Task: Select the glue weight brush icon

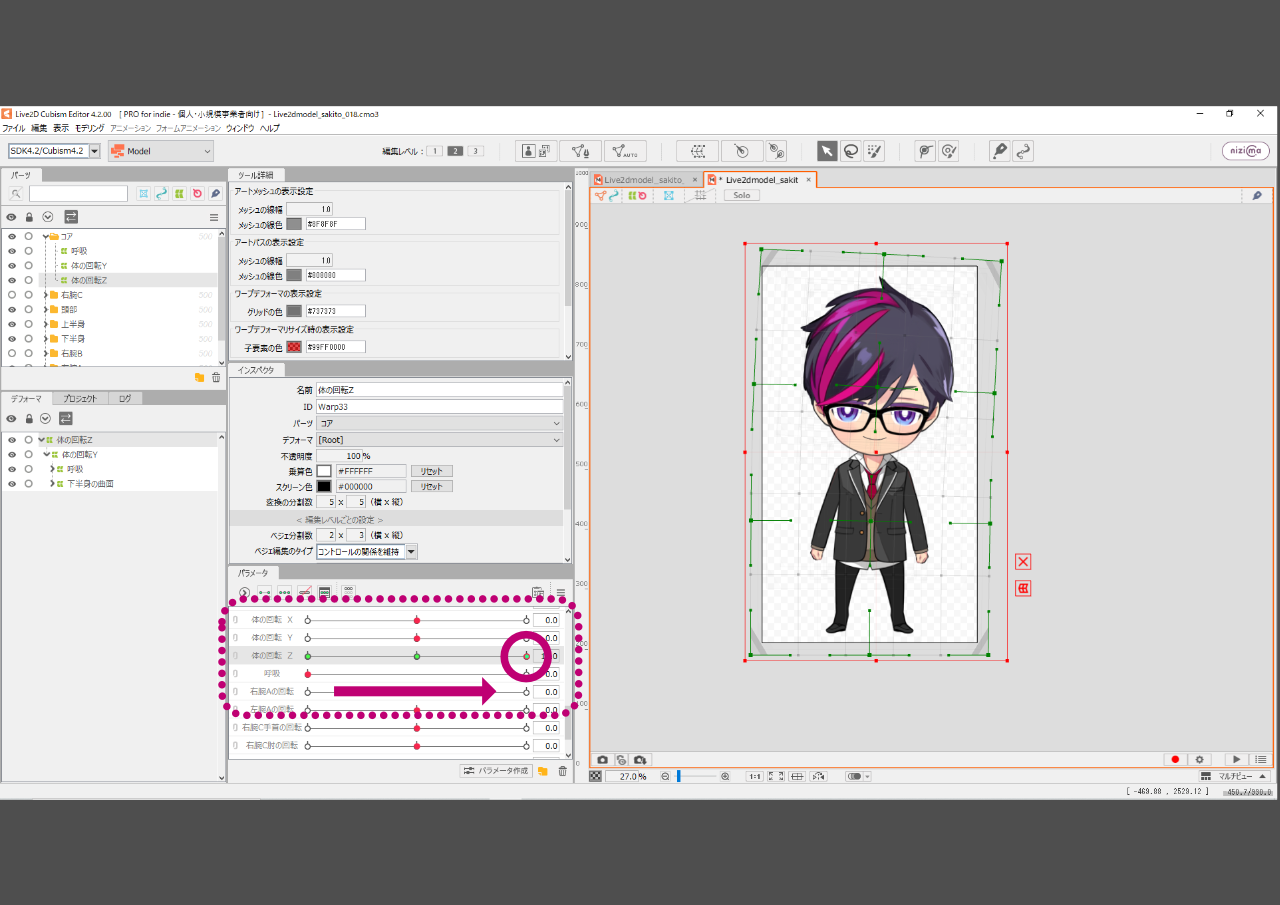Action: [x=949, y=151]
